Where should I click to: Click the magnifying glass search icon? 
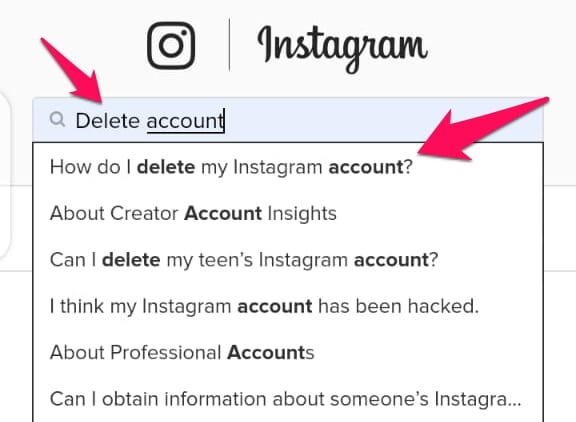pos(58,119)
